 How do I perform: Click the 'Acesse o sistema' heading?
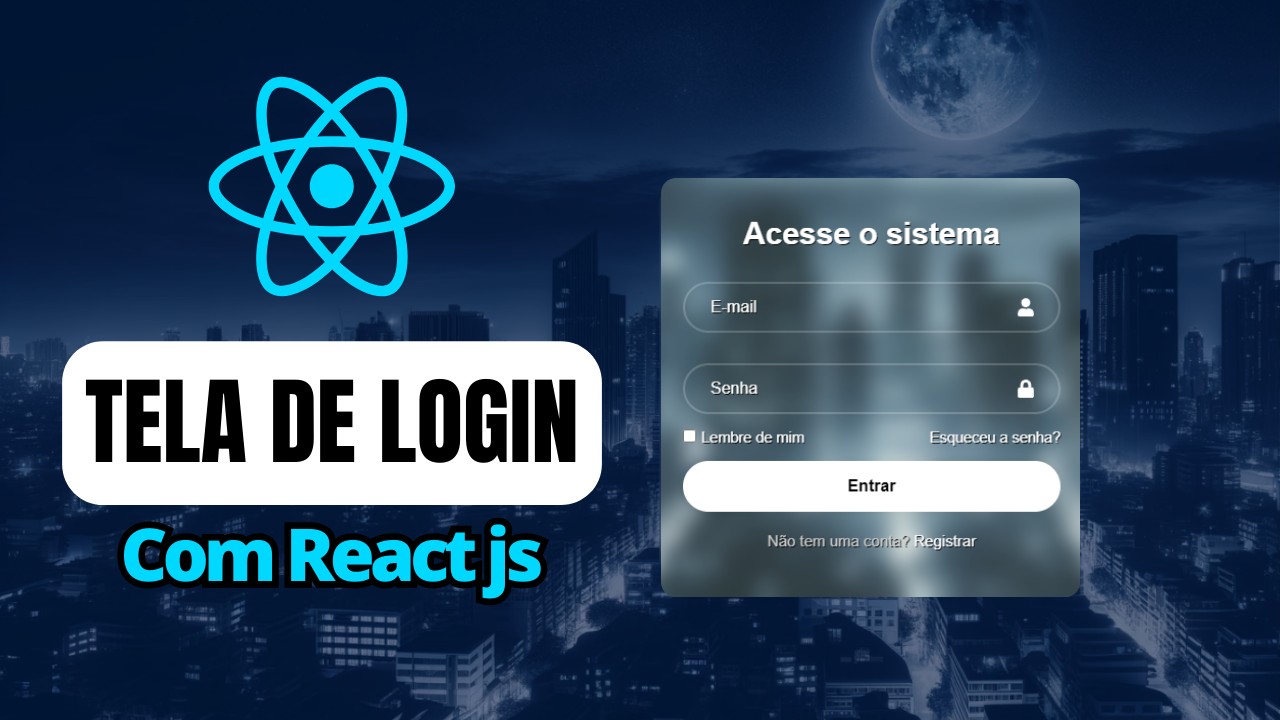point(871,234)
